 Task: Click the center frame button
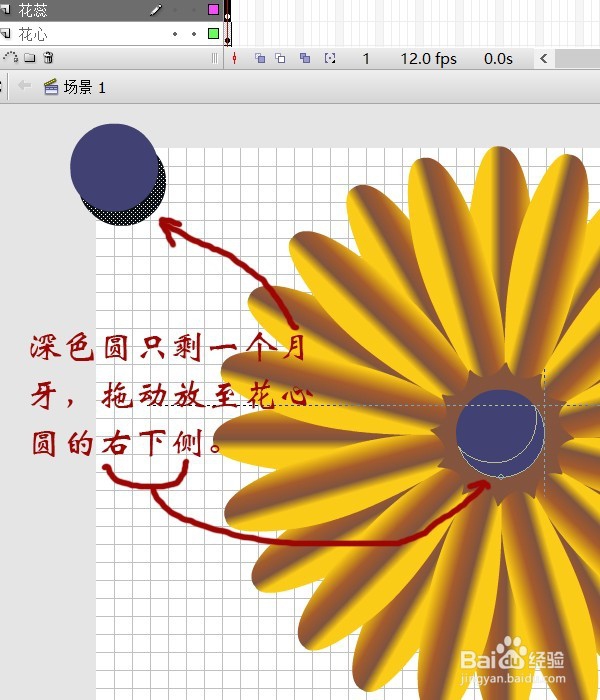pos(234,58)
